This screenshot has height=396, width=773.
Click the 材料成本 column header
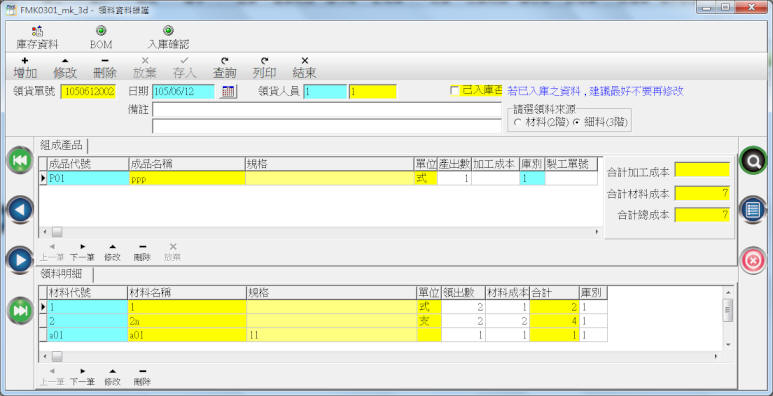(x=507, y=292)
